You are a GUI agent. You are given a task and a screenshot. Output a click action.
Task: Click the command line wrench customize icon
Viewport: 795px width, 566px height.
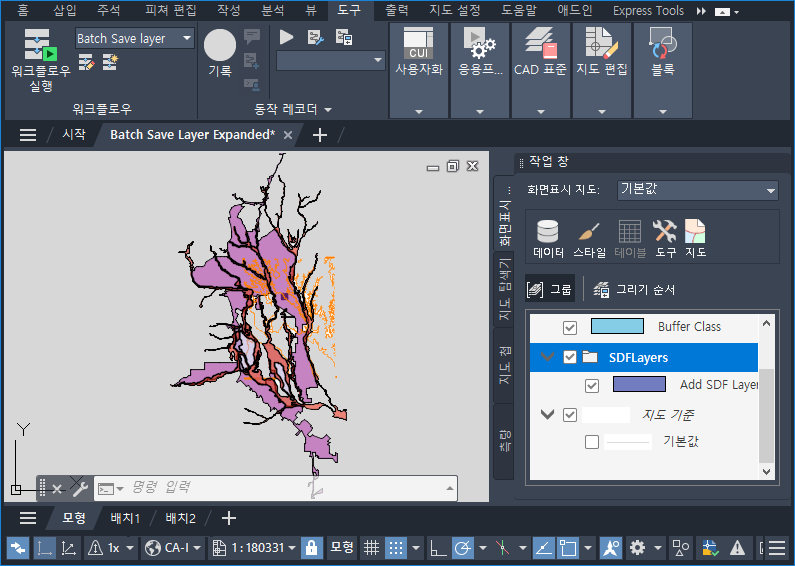[80, 489]
